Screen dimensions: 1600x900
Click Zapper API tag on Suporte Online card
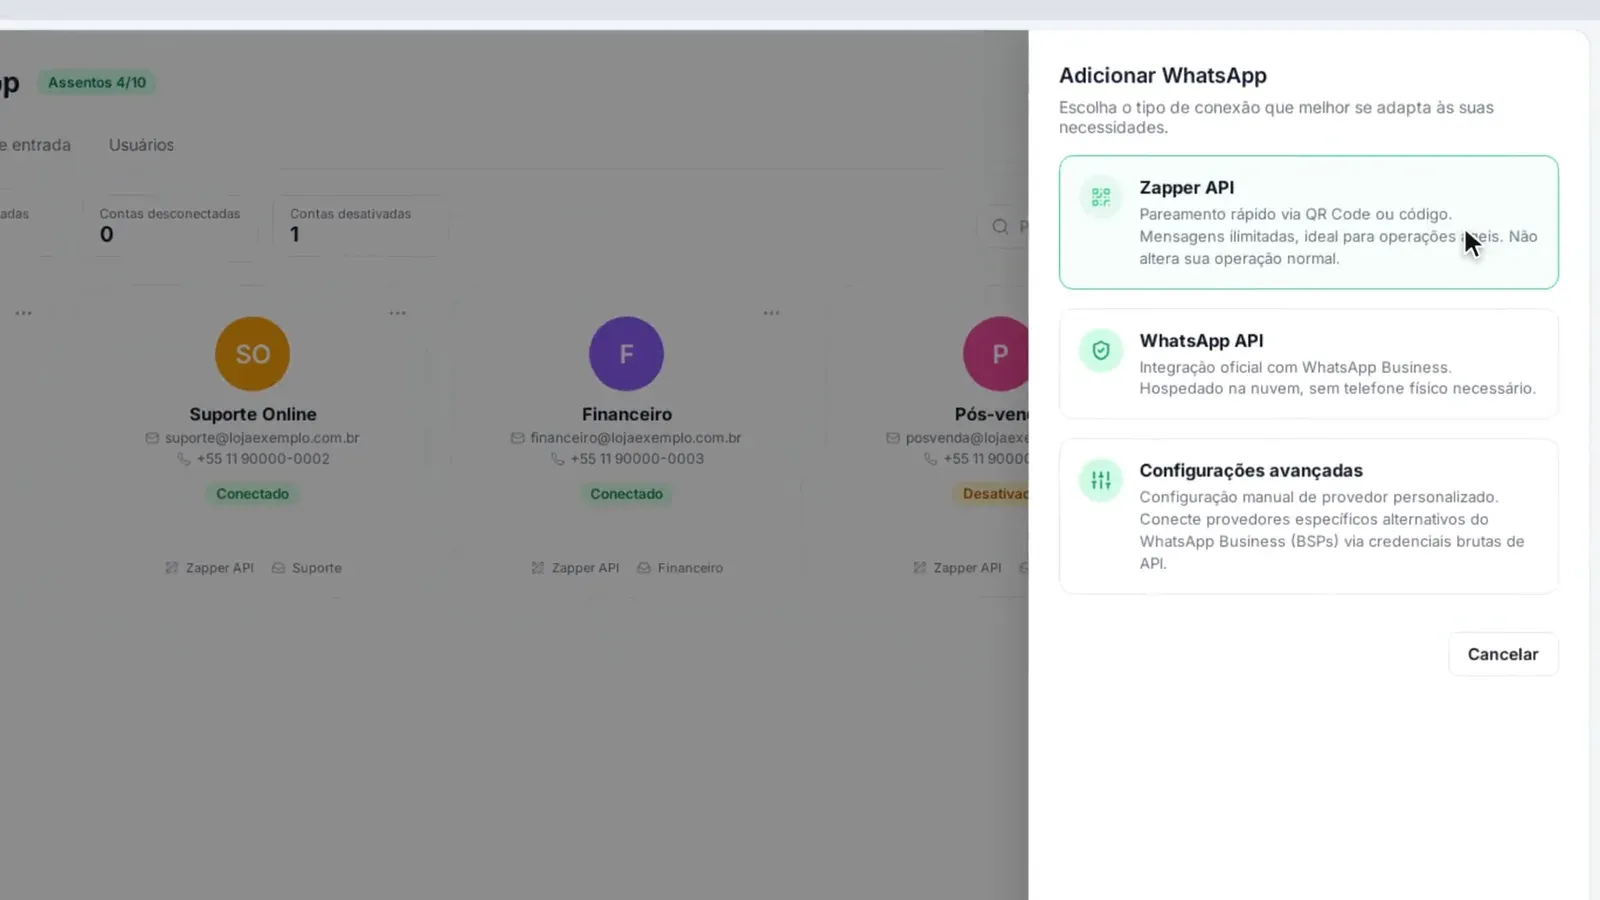pyautogui.click(x=209, y=568)
